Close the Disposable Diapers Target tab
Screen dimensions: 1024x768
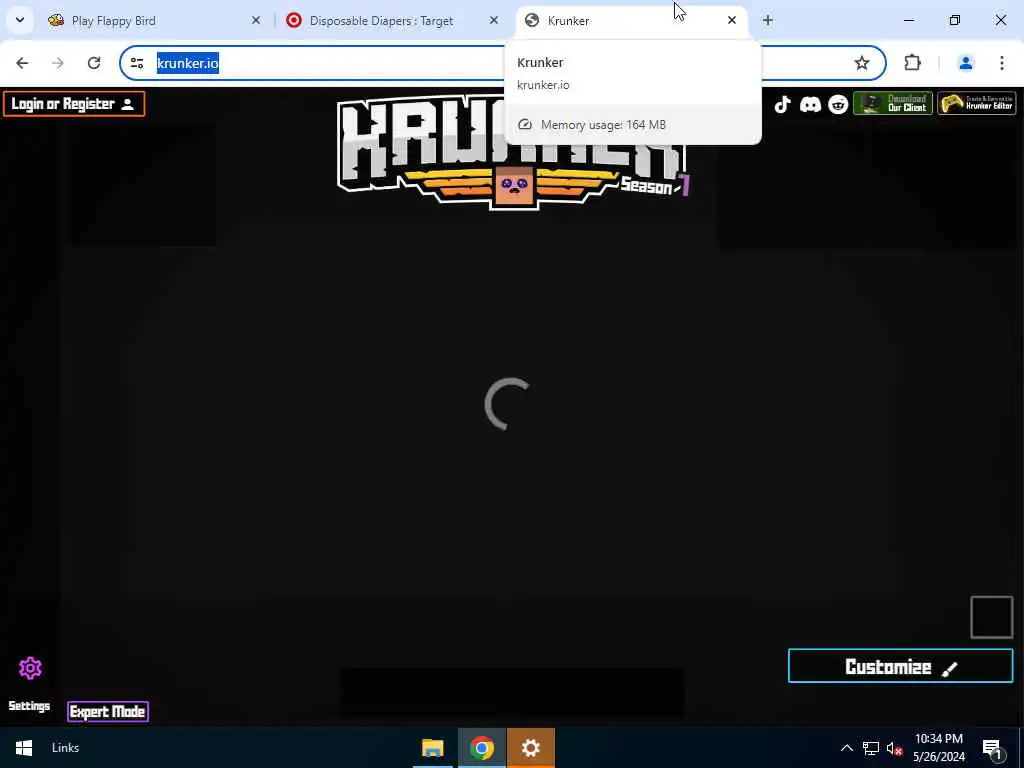494,21
